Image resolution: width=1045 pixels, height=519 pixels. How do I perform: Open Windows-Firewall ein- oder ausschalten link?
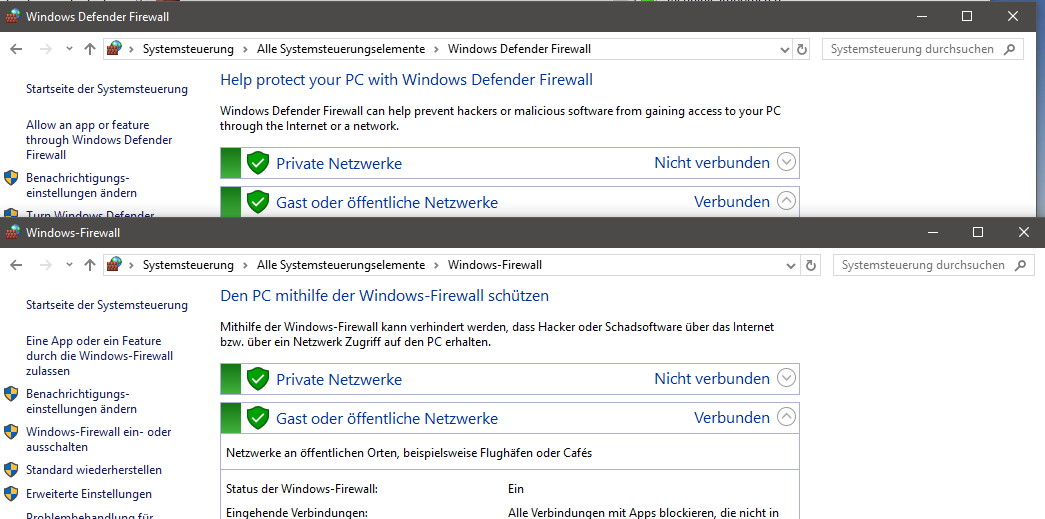point(99,439)
